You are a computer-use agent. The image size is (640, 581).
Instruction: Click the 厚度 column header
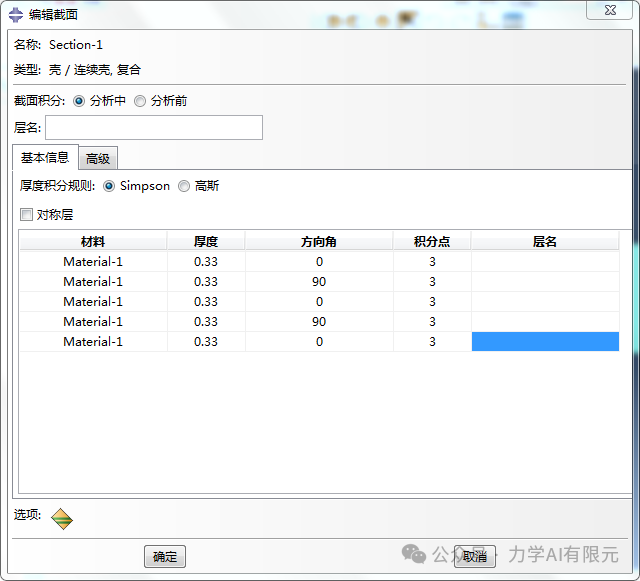click(x=206, y=241)
